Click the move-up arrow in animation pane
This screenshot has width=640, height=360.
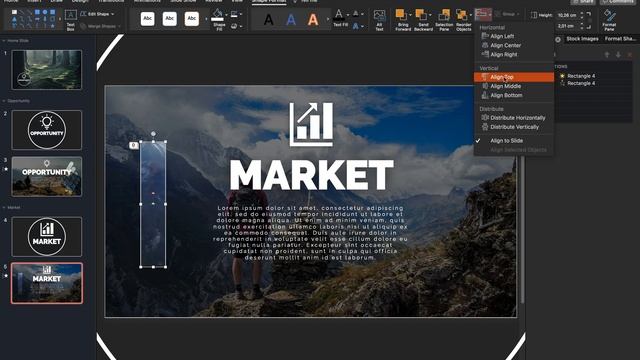point(607,55)
